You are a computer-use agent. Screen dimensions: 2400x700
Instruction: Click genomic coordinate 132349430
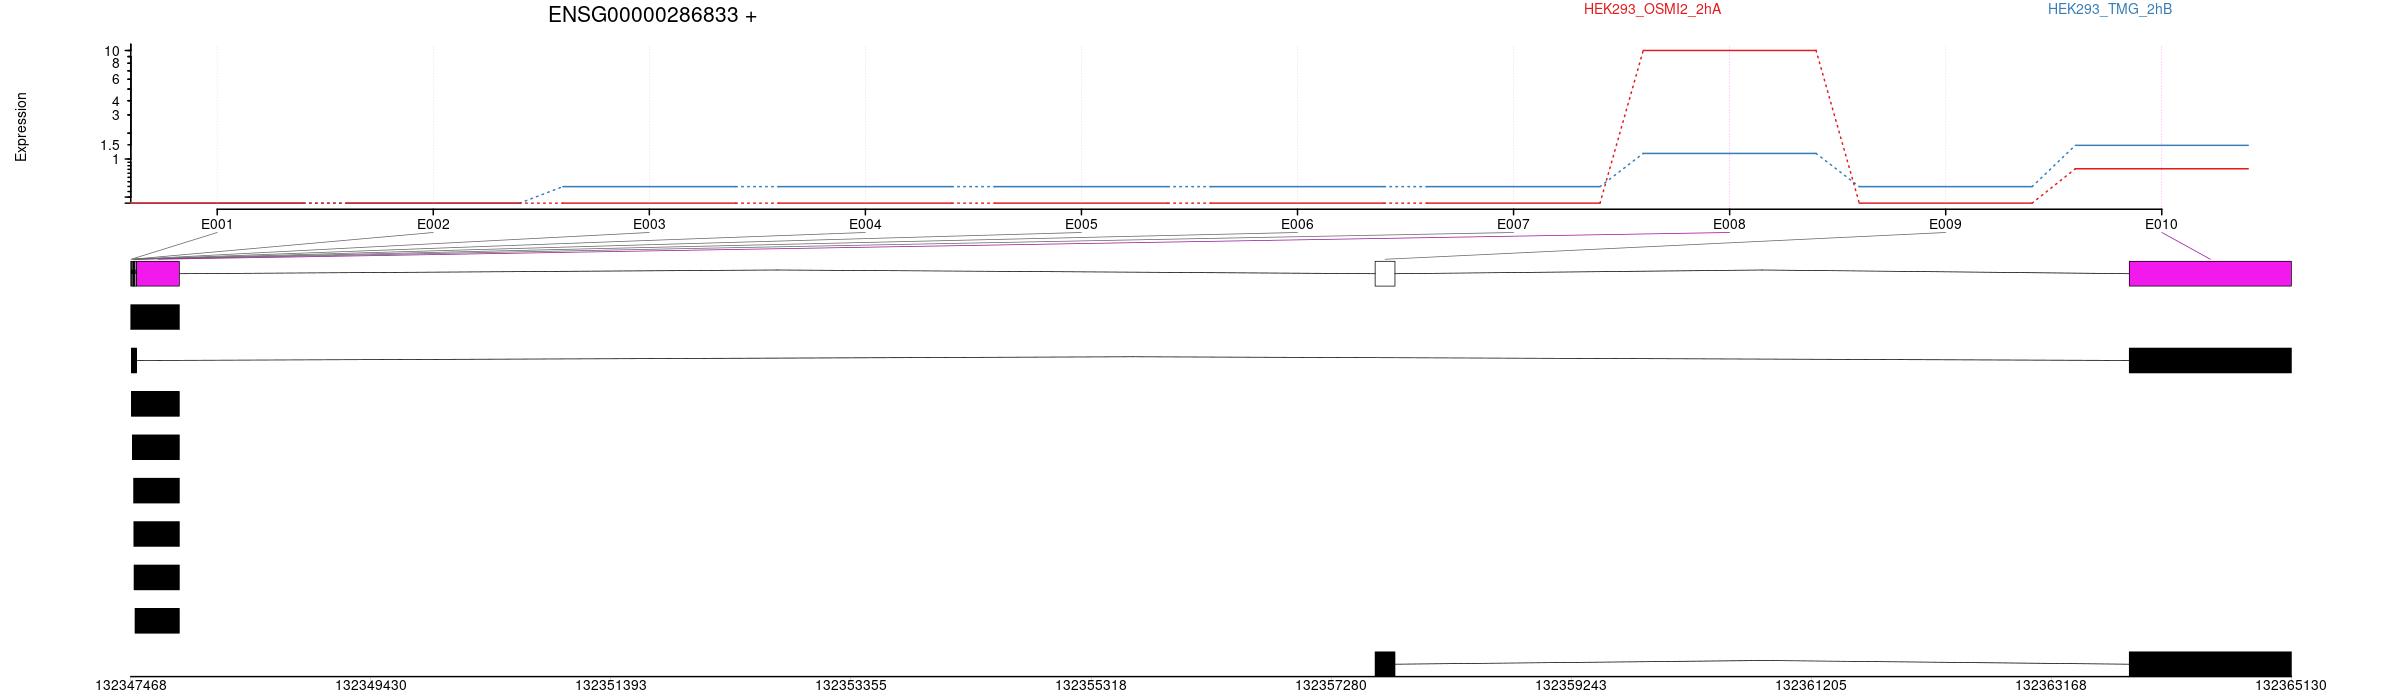pos(371,686)
